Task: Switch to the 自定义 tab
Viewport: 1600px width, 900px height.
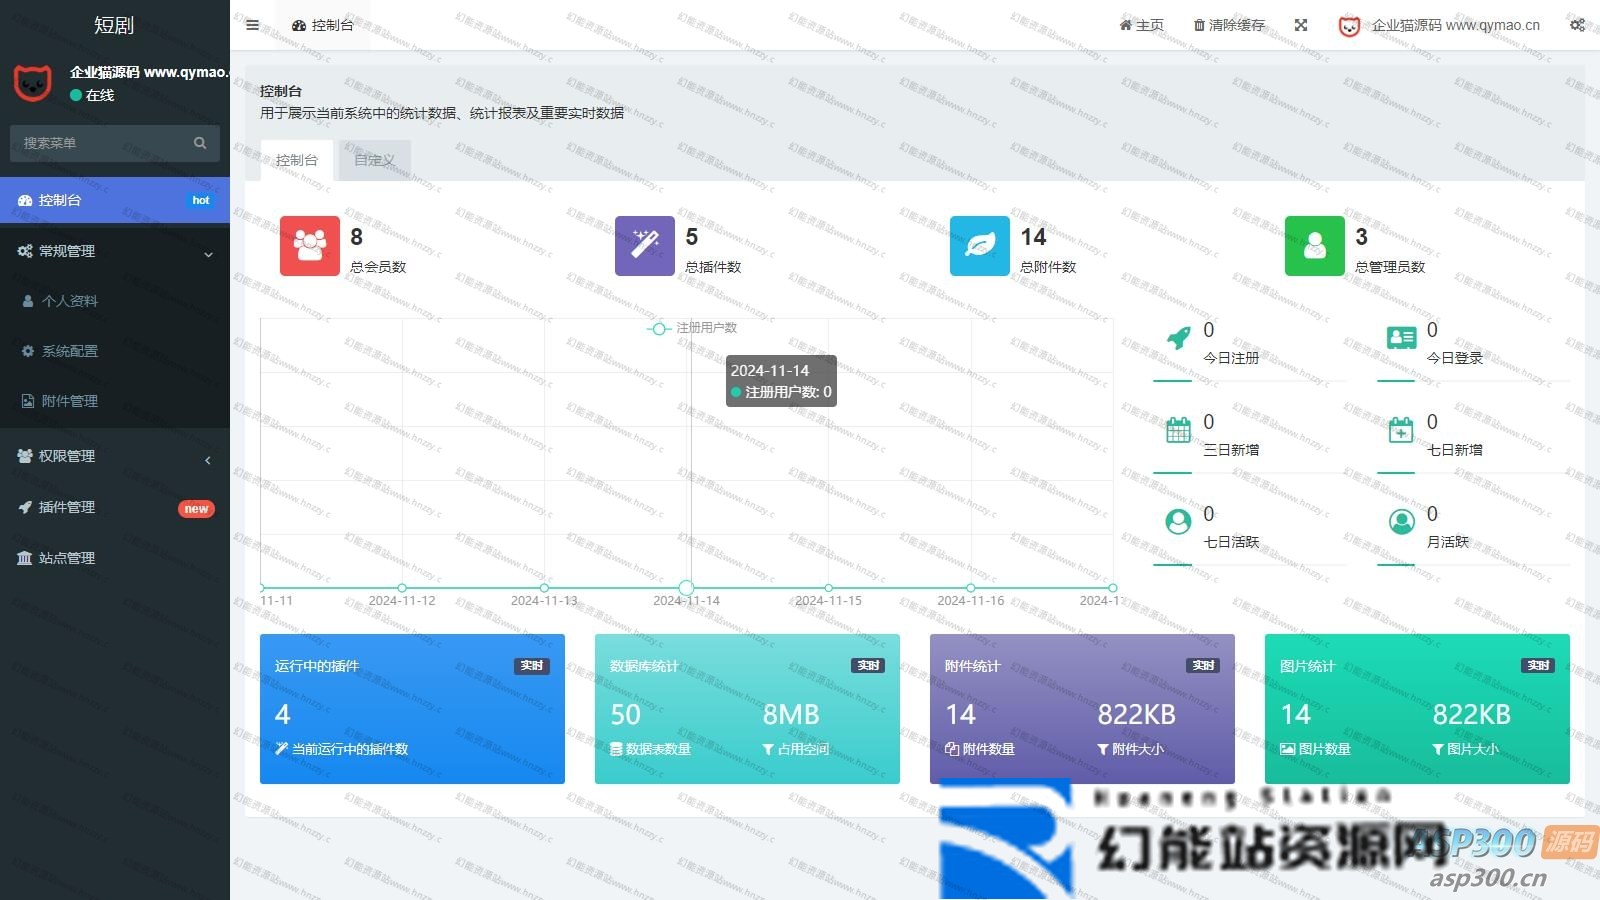Action: click(x=374, y=160)
